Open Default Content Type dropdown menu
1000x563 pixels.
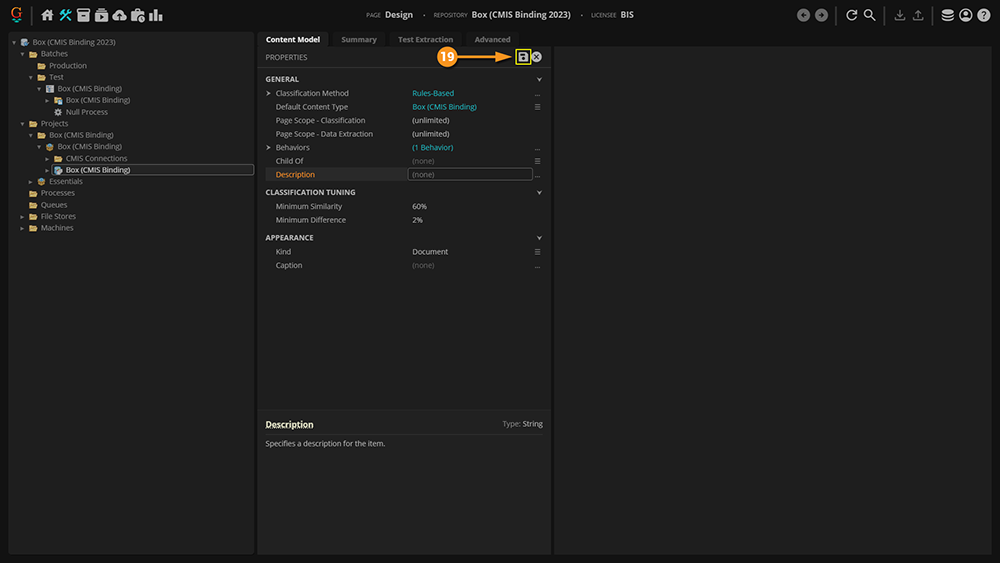coord(537,107)
